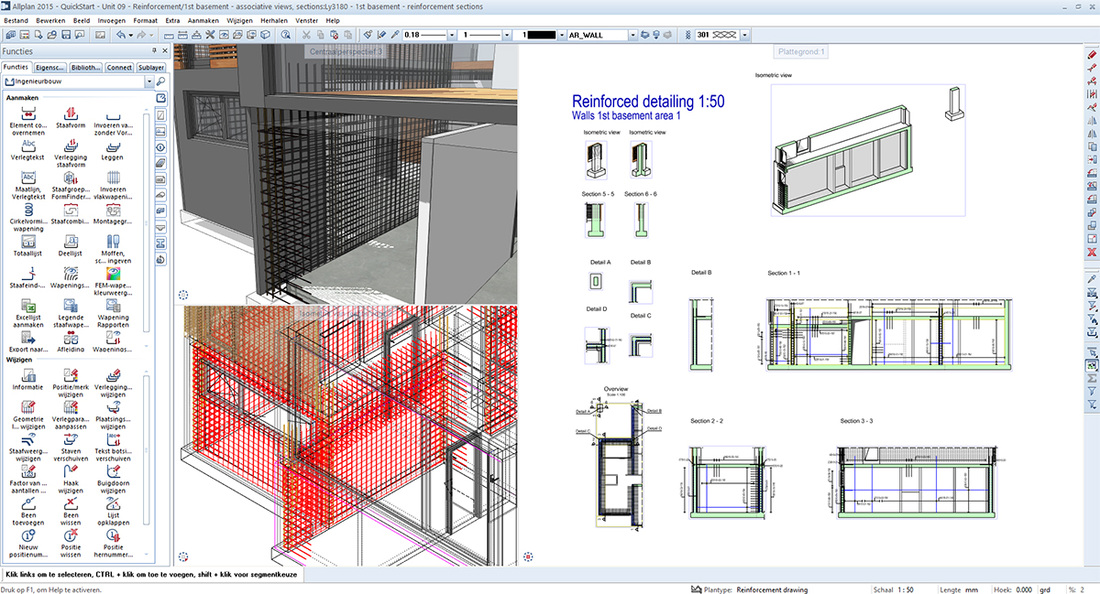Close the Functies panel

pos(165,50)
